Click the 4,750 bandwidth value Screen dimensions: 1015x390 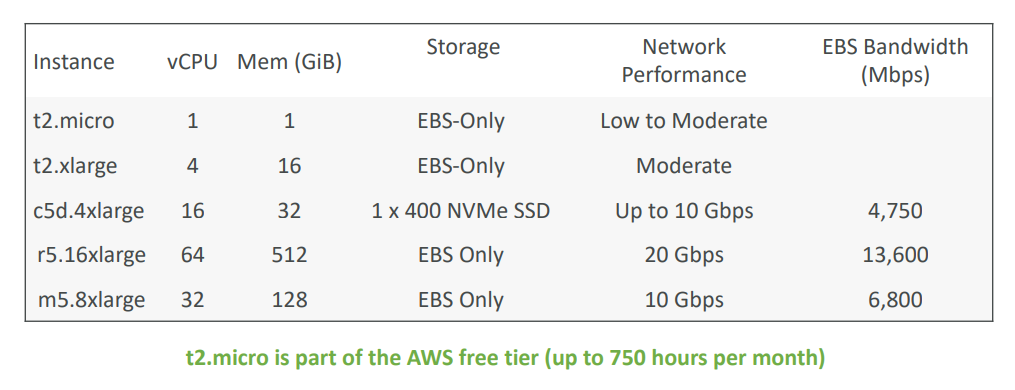pos(895,211)
